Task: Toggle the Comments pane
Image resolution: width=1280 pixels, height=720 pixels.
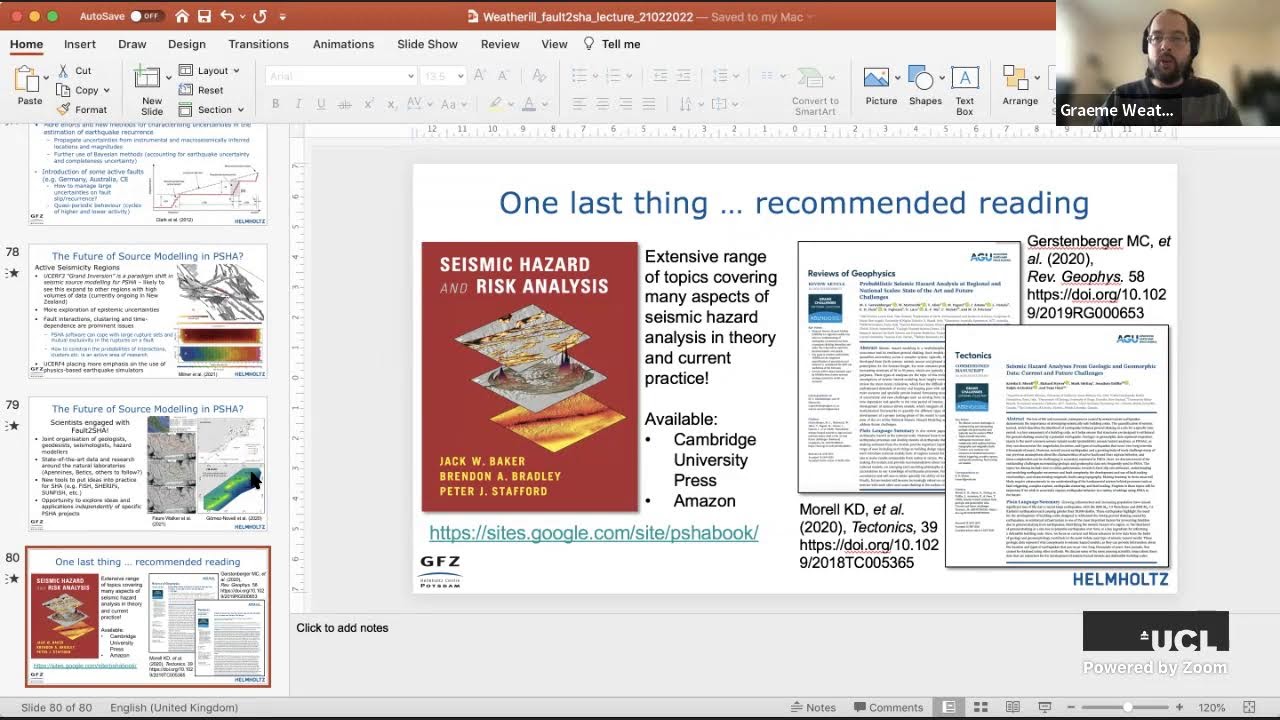Action: 887,707
